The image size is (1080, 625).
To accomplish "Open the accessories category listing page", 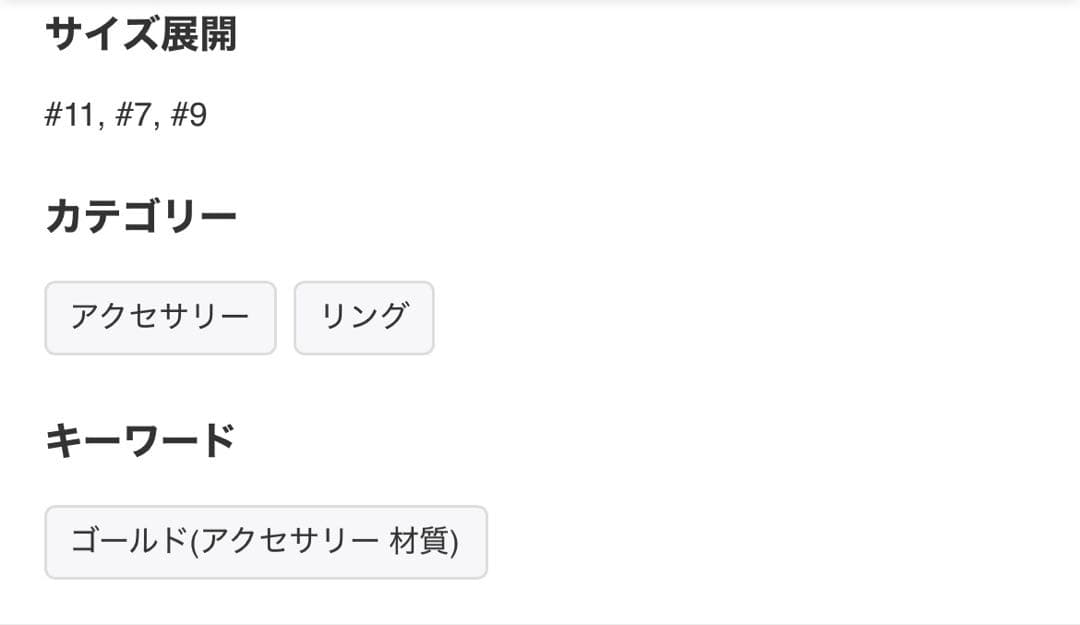I will click(x=160, y=318).
